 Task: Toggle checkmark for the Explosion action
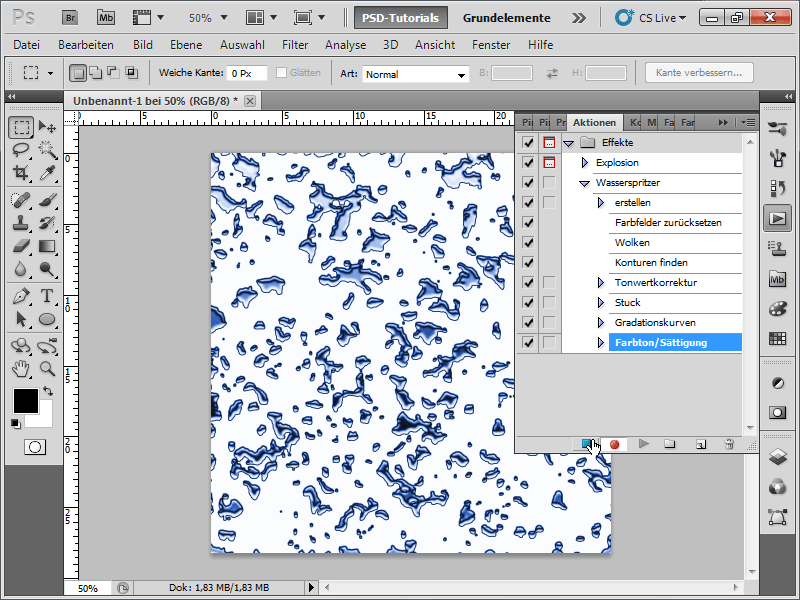tap(528, 163)
